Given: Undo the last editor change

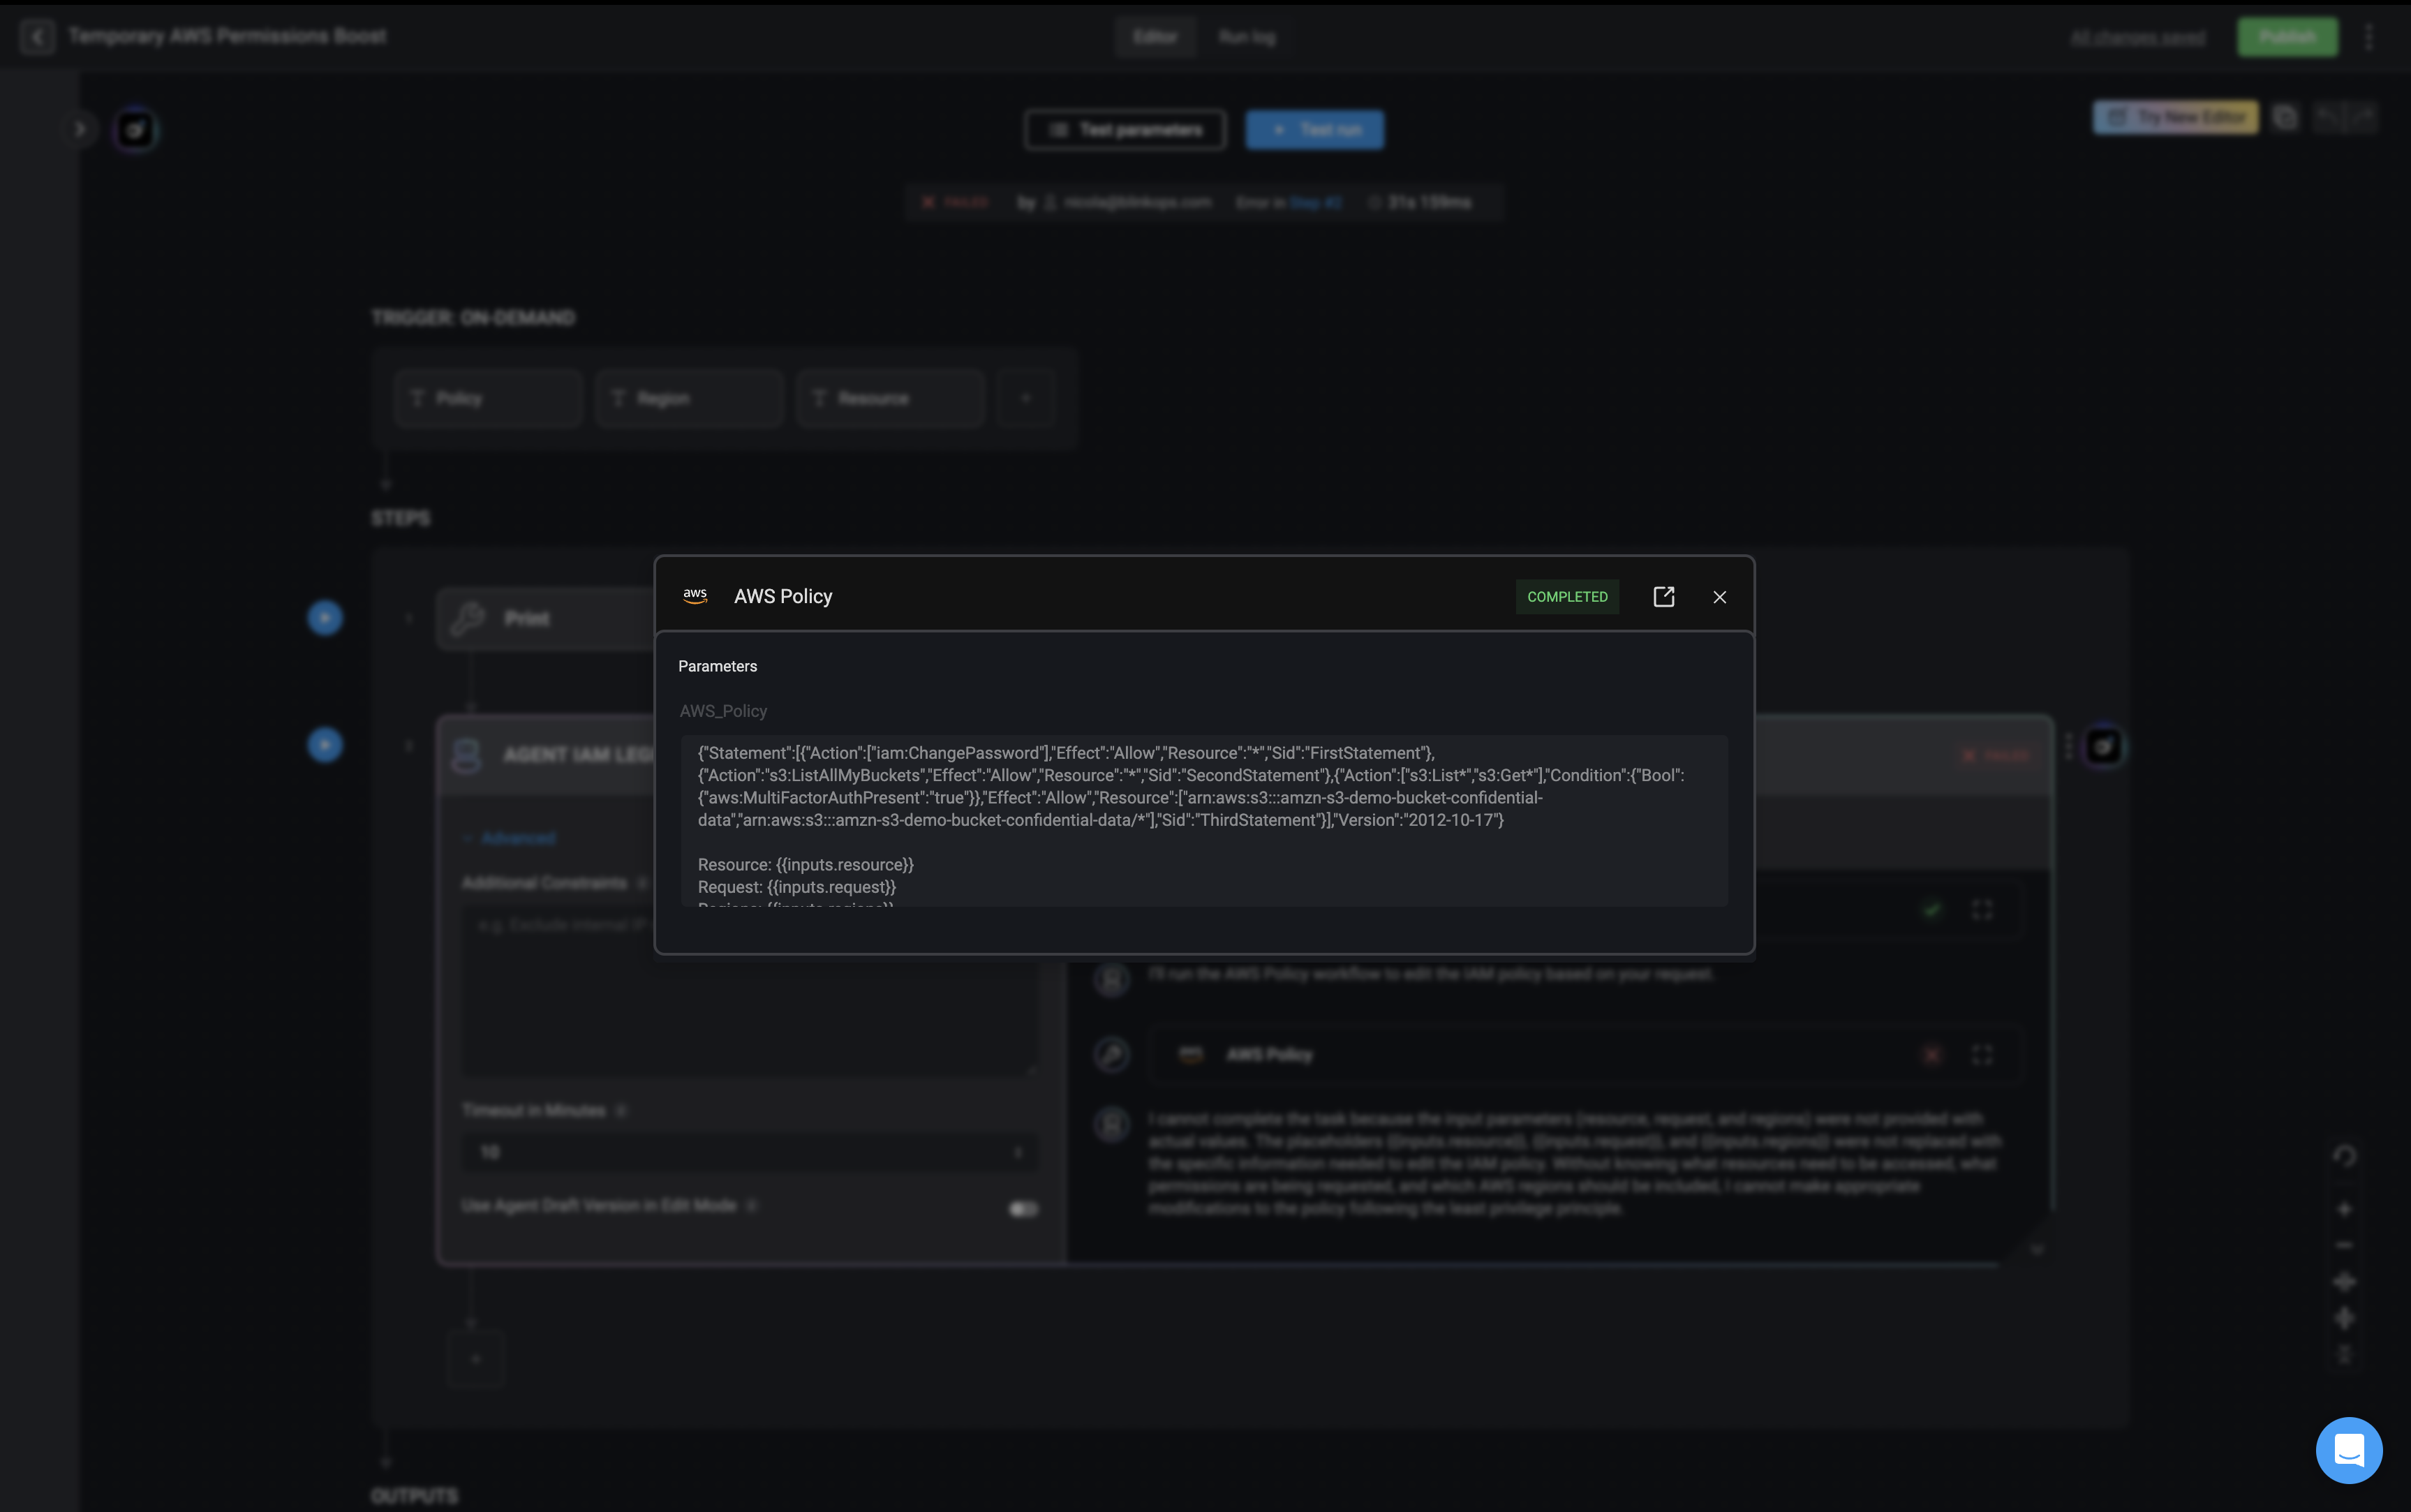Looking at the screenshot, I should pos(2328,117).
